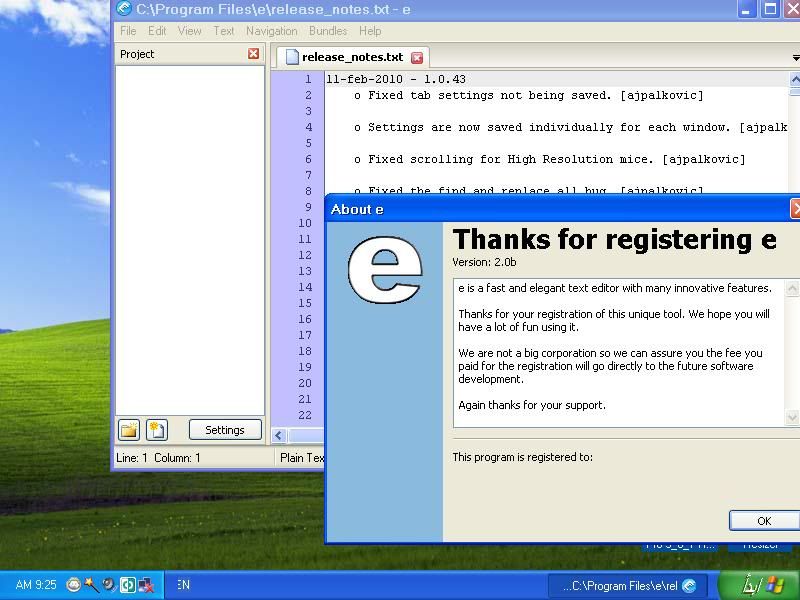The image size is (800, 600).
Task: Click OK in the About e dialog
Action: click(764, 521)
